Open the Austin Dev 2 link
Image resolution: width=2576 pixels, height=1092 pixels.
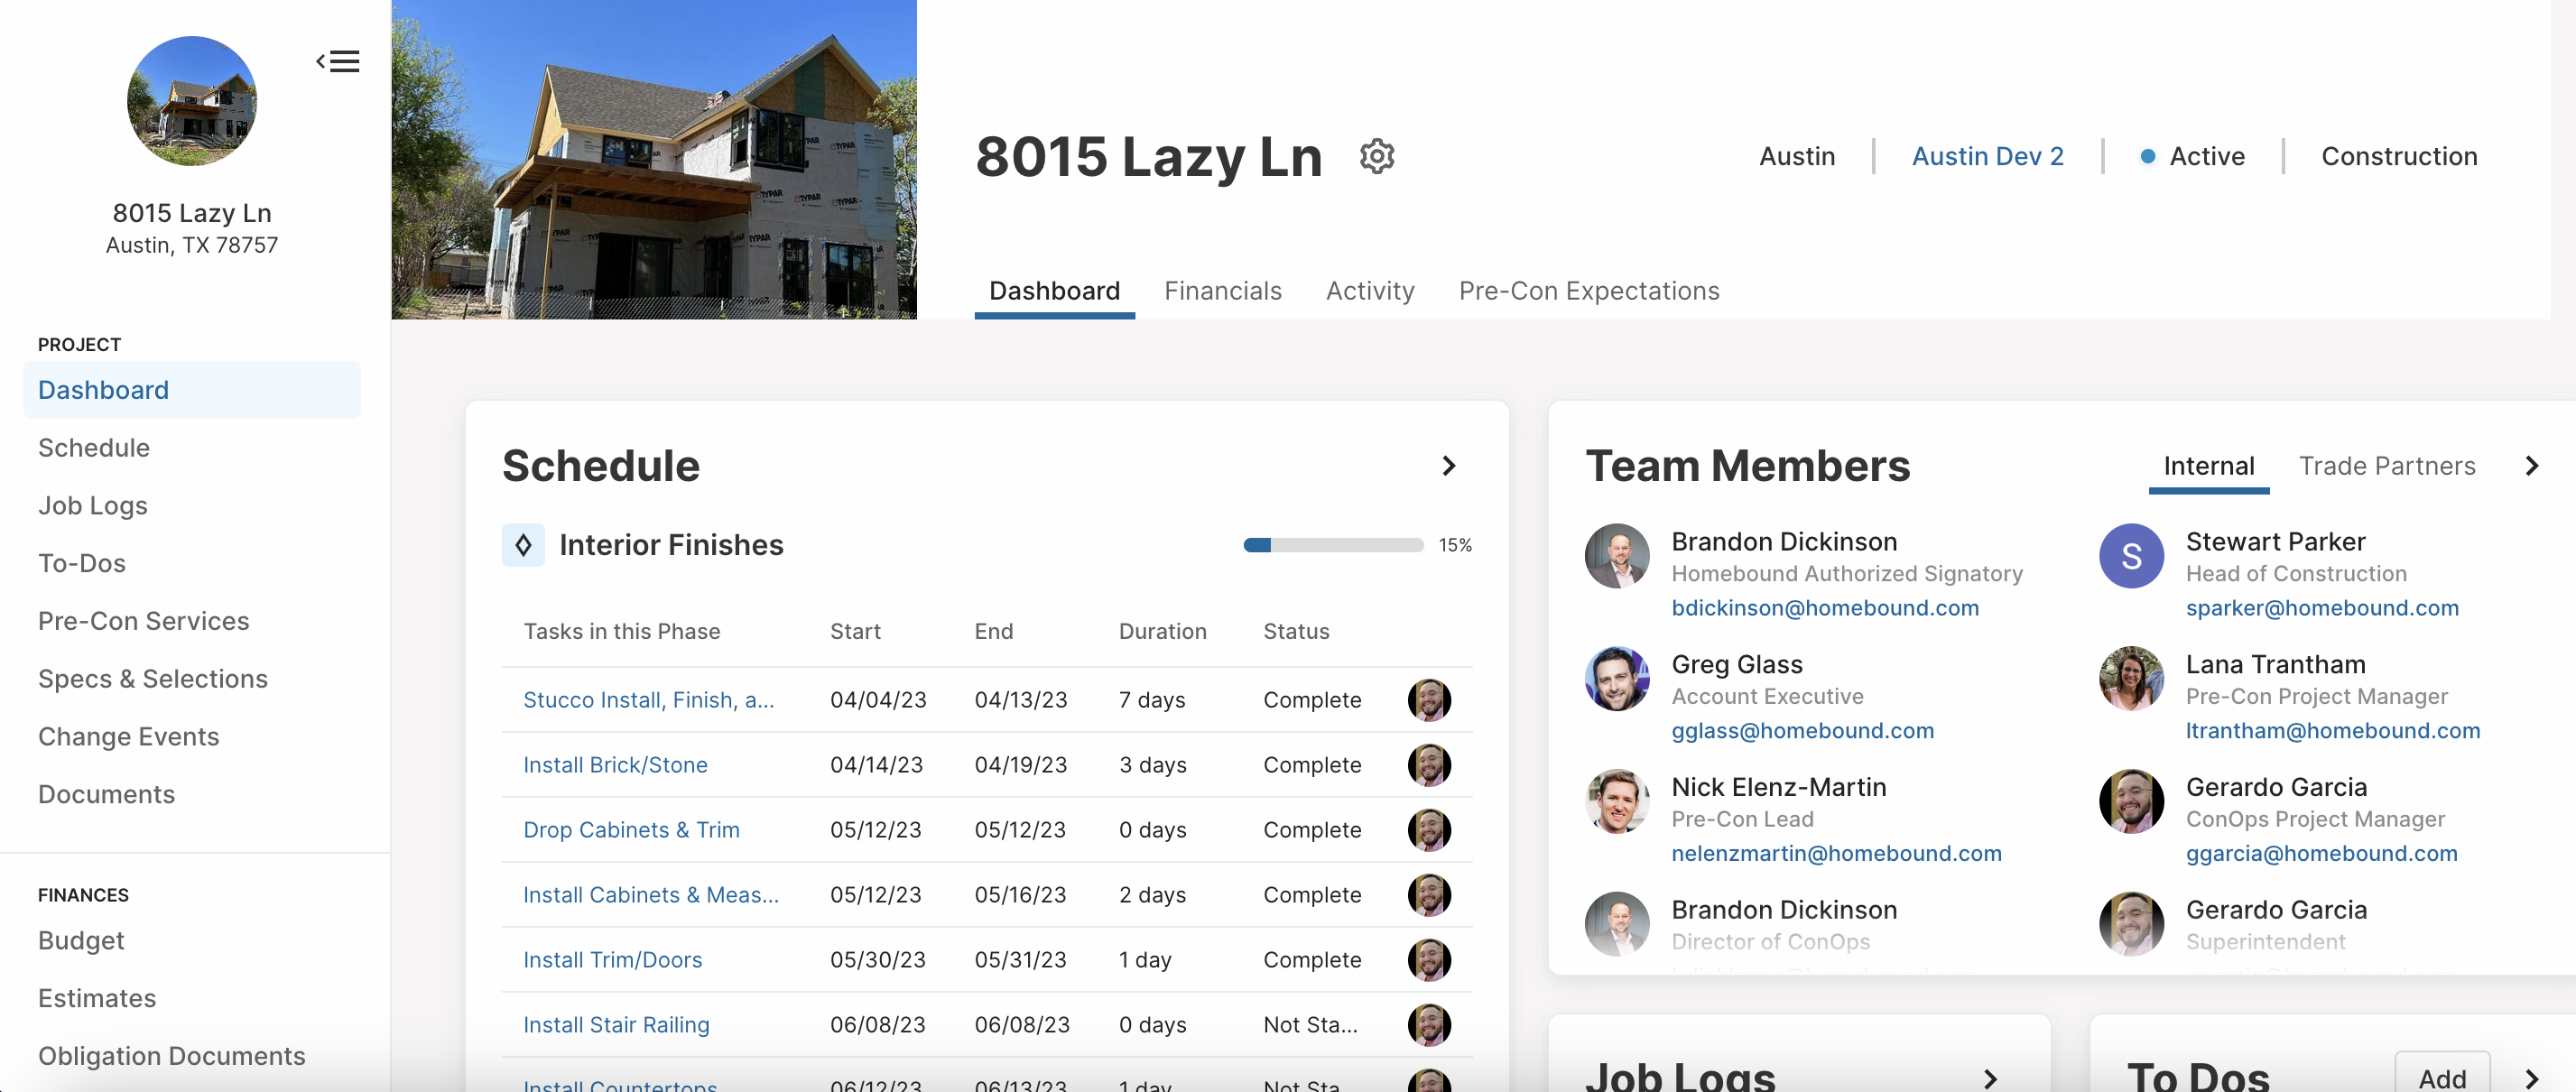1987,156
